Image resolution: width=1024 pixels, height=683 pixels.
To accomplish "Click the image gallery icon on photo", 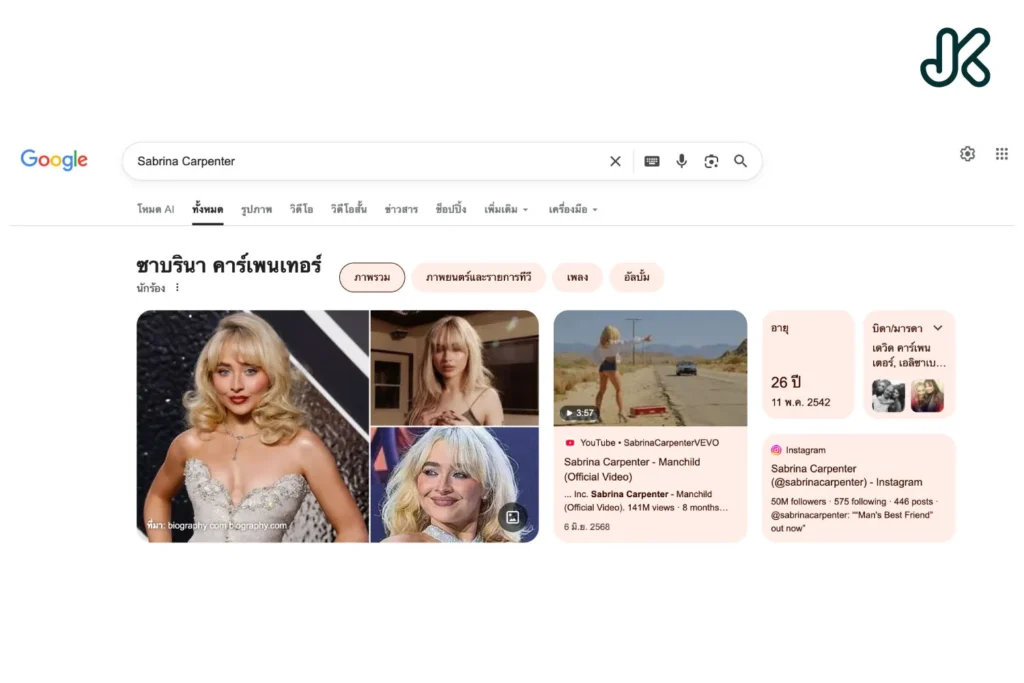I will (513, 517).
